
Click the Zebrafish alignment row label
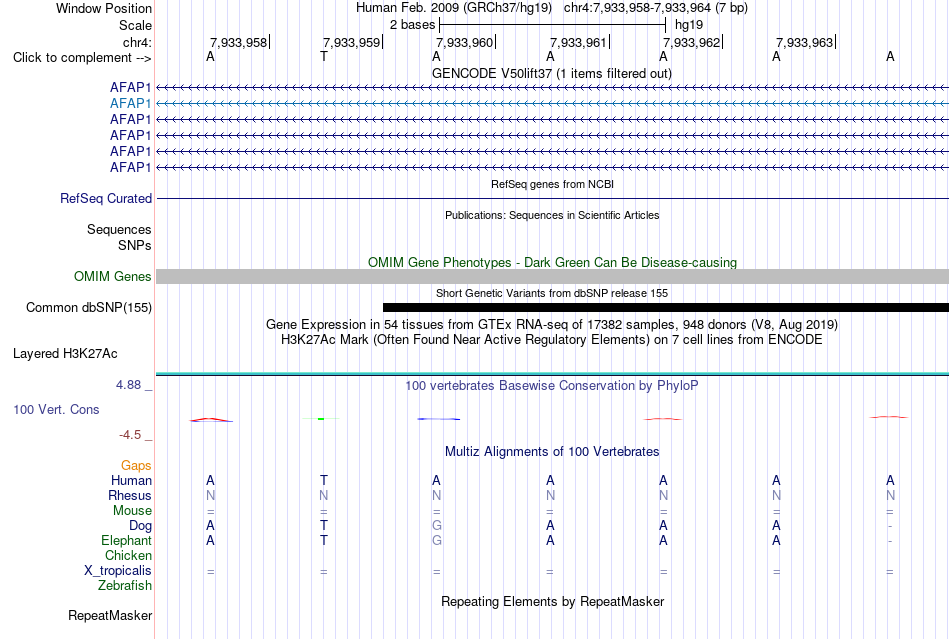(x=125, y=586)
